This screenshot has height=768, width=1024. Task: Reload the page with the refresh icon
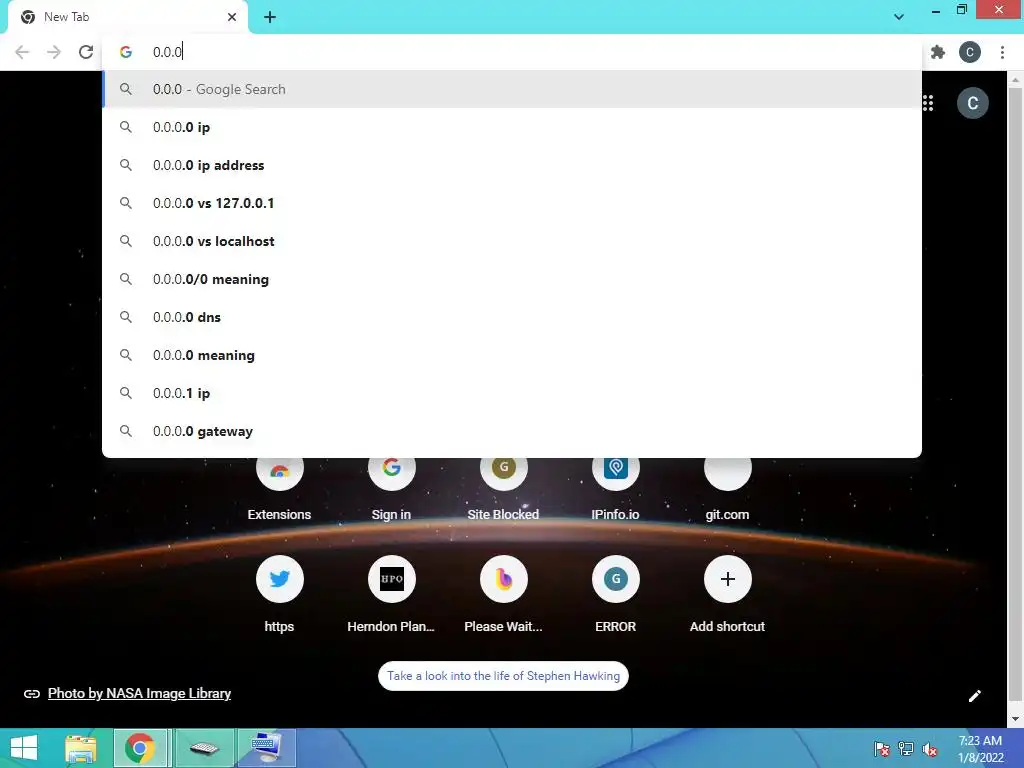86,52
